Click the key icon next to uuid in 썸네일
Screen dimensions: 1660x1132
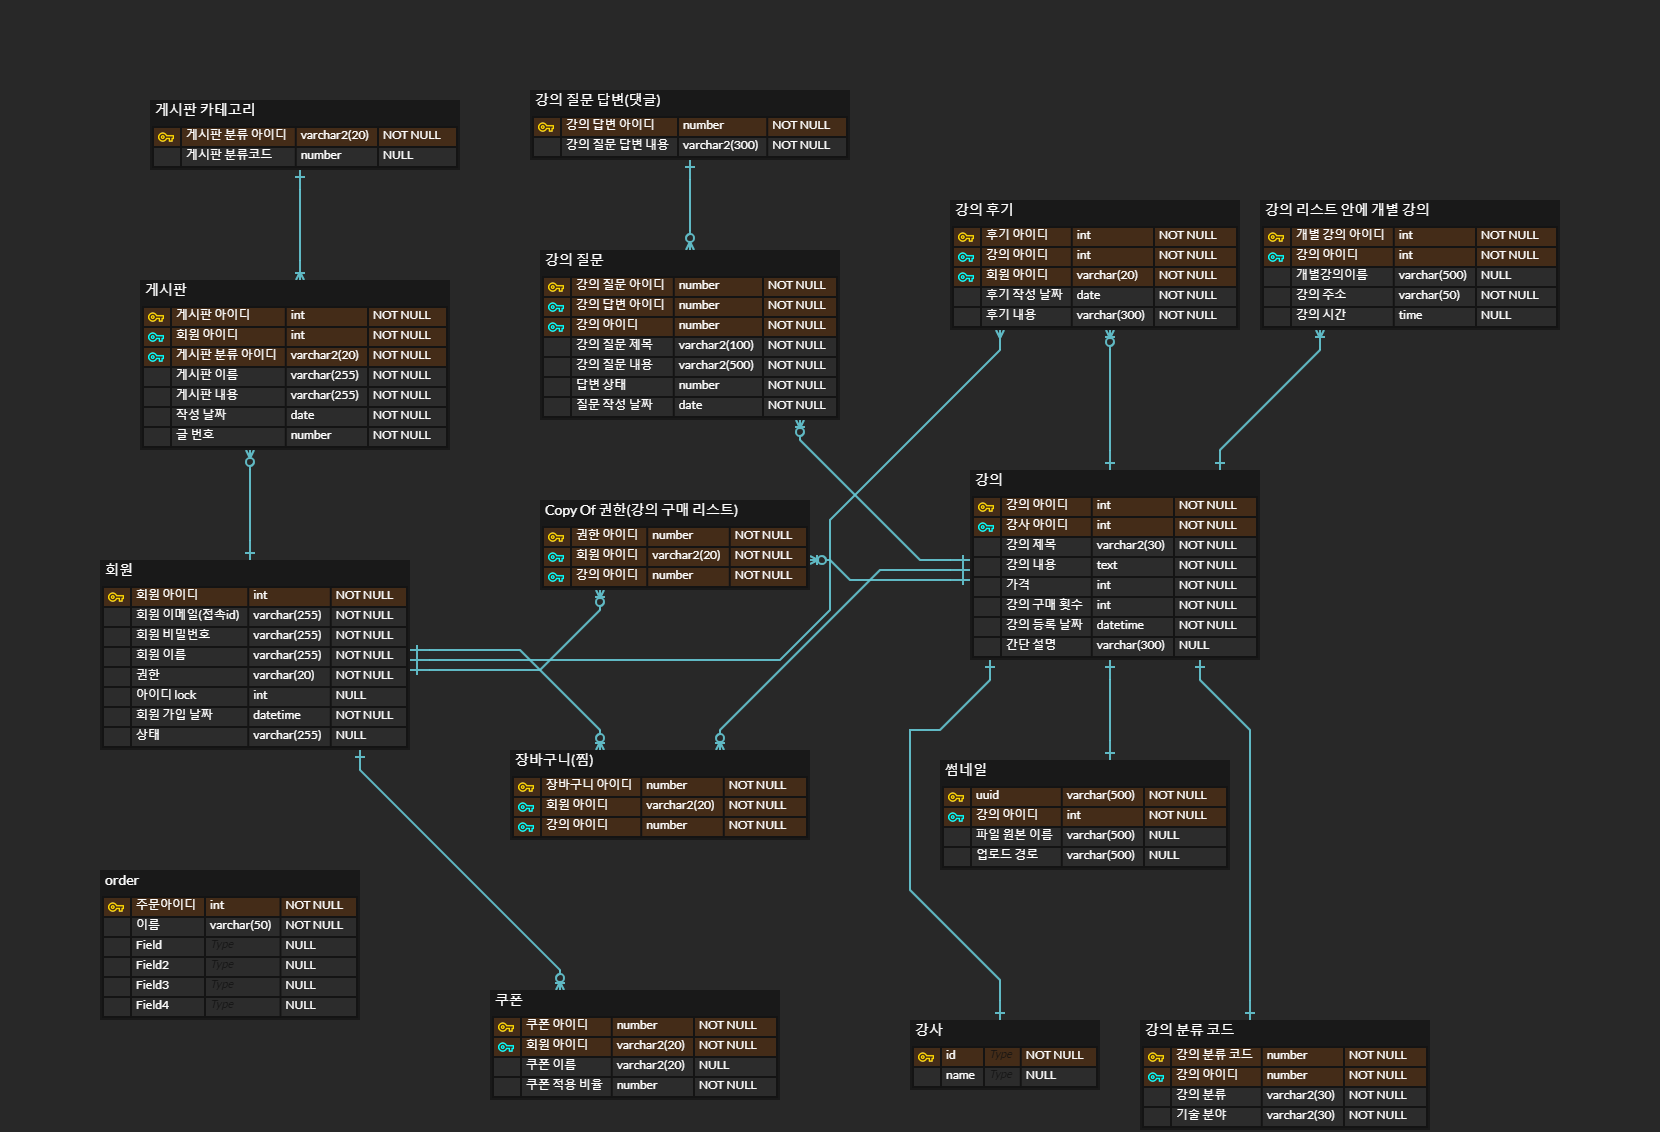pos(955,795)
